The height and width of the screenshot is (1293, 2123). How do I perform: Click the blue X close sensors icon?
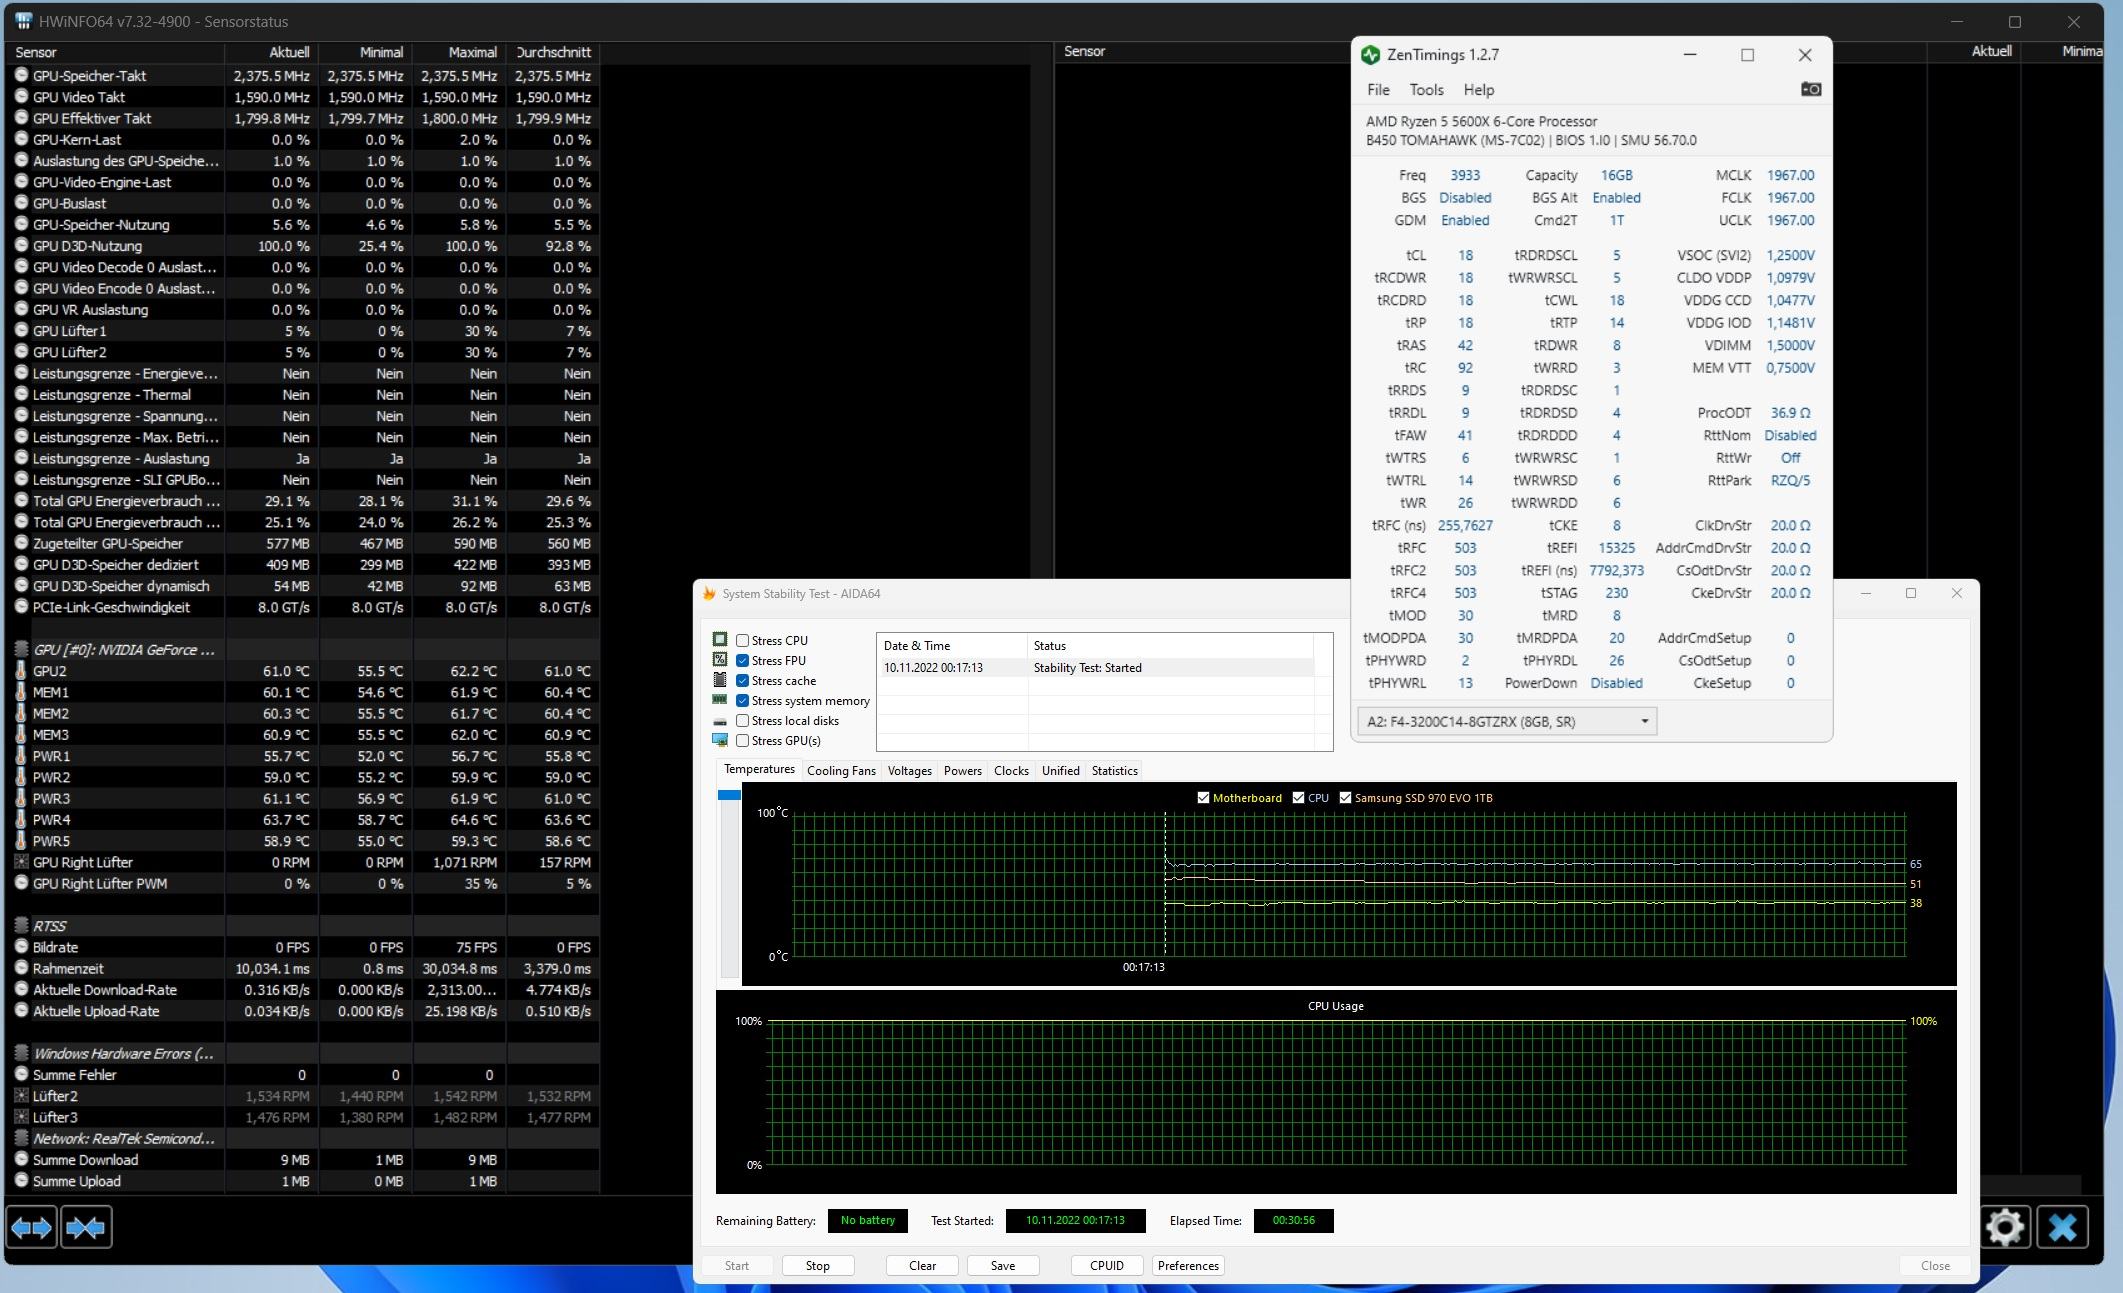2062,1227
